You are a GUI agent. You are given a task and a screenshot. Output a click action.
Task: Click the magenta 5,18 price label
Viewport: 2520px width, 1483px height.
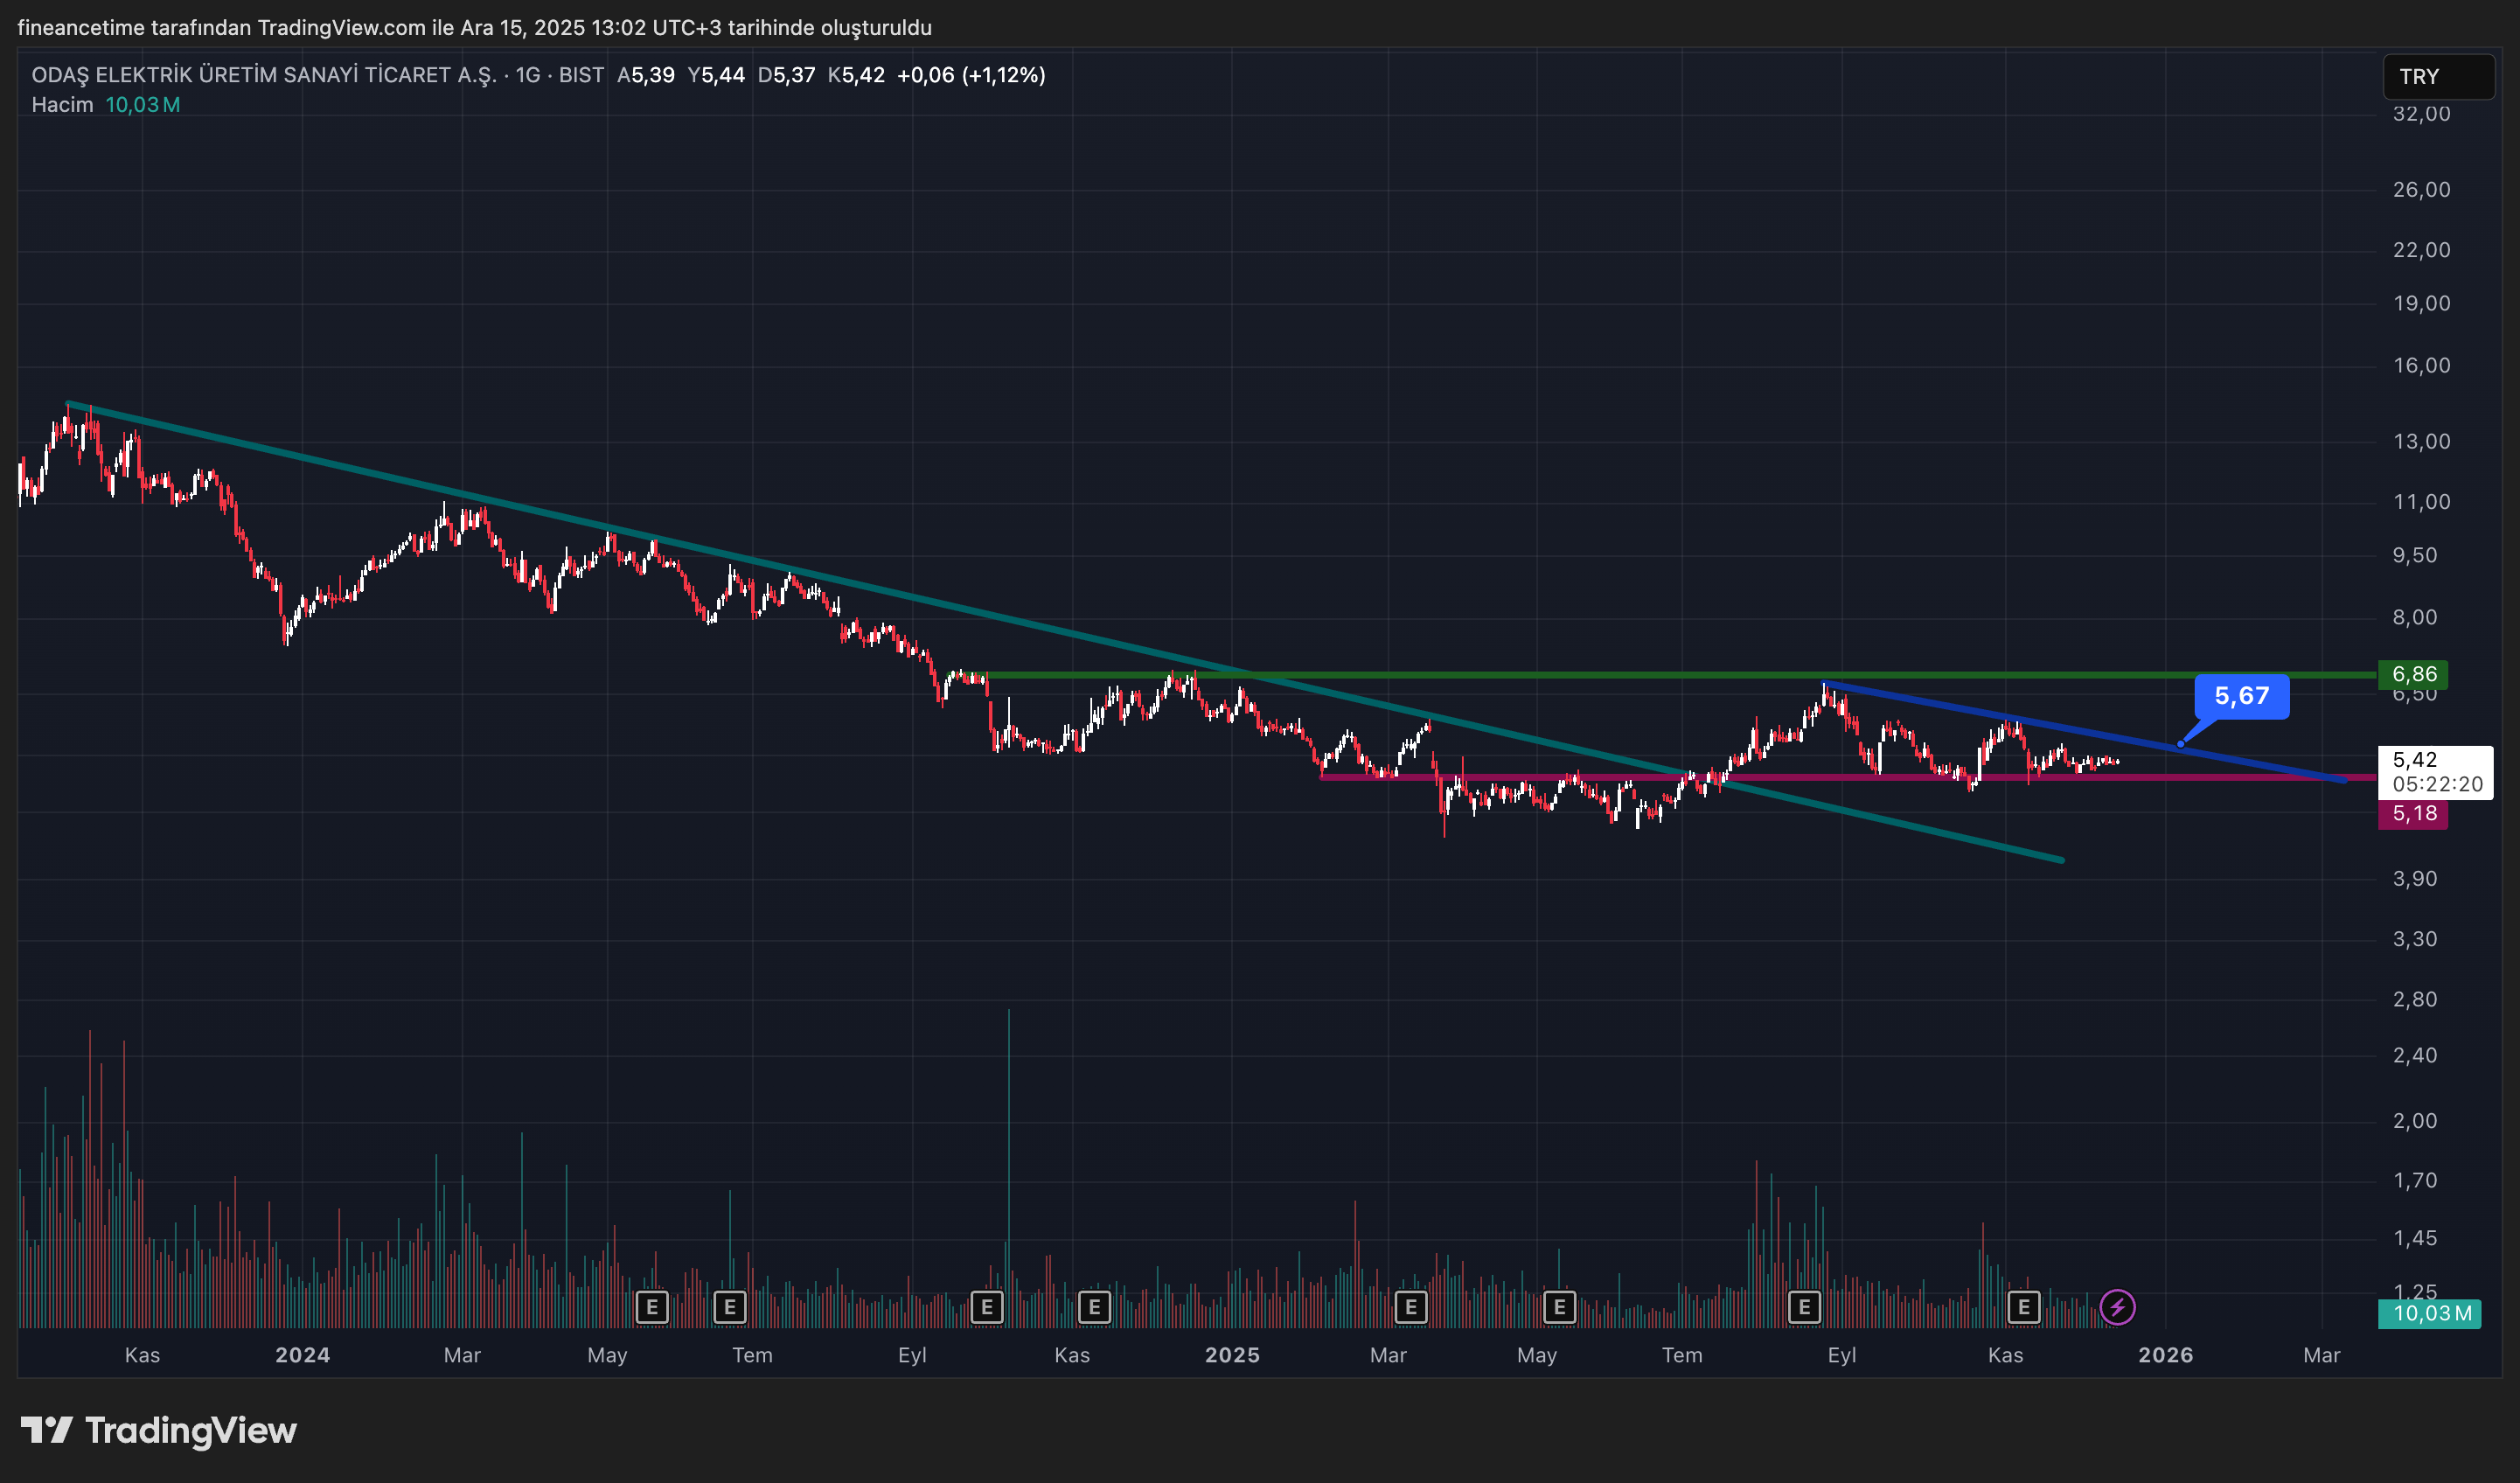point(2413,814)
